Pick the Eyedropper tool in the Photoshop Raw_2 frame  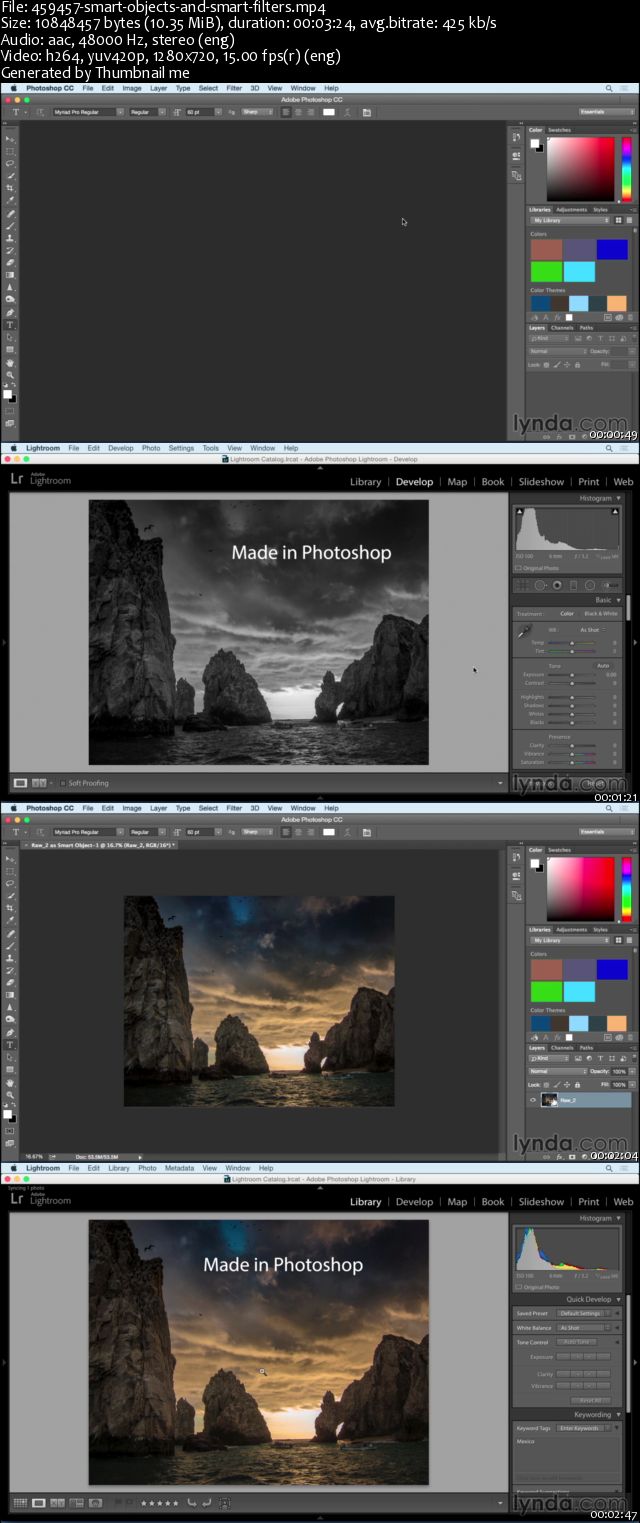coord(11,920)
